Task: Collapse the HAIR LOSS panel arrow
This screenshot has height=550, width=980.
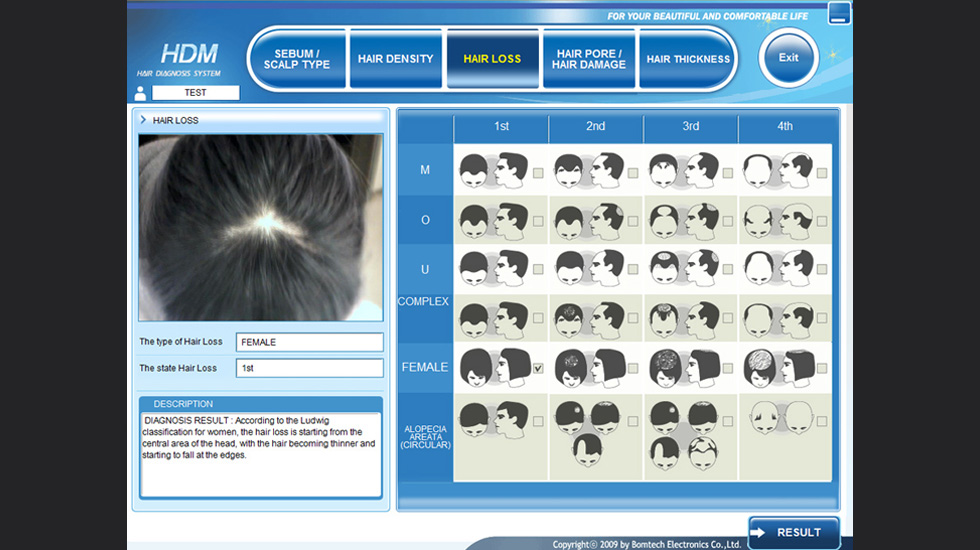Action: coord(143,120)
